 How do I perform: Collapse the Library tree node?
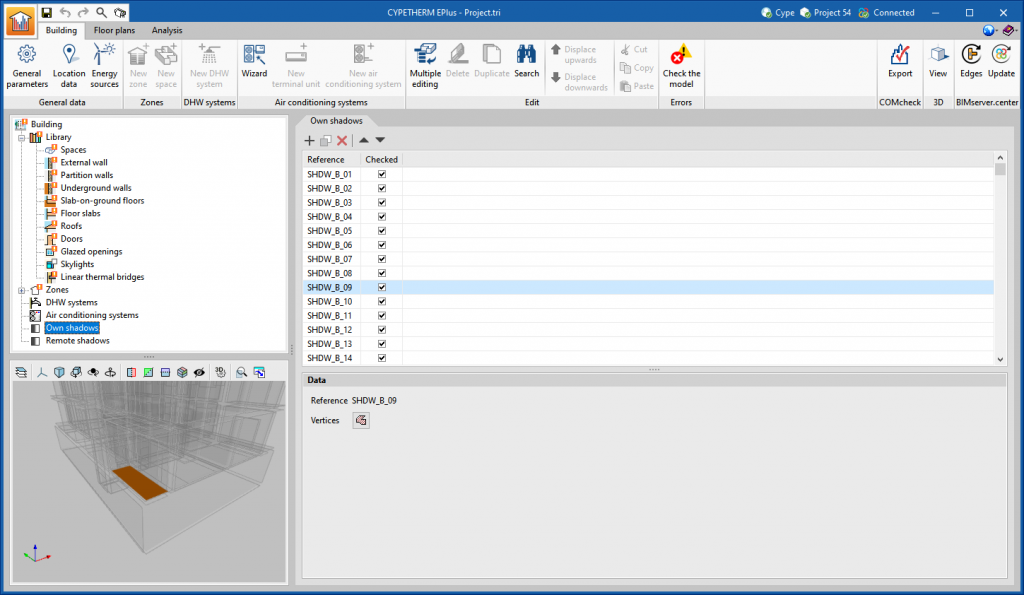click(20, 137)
